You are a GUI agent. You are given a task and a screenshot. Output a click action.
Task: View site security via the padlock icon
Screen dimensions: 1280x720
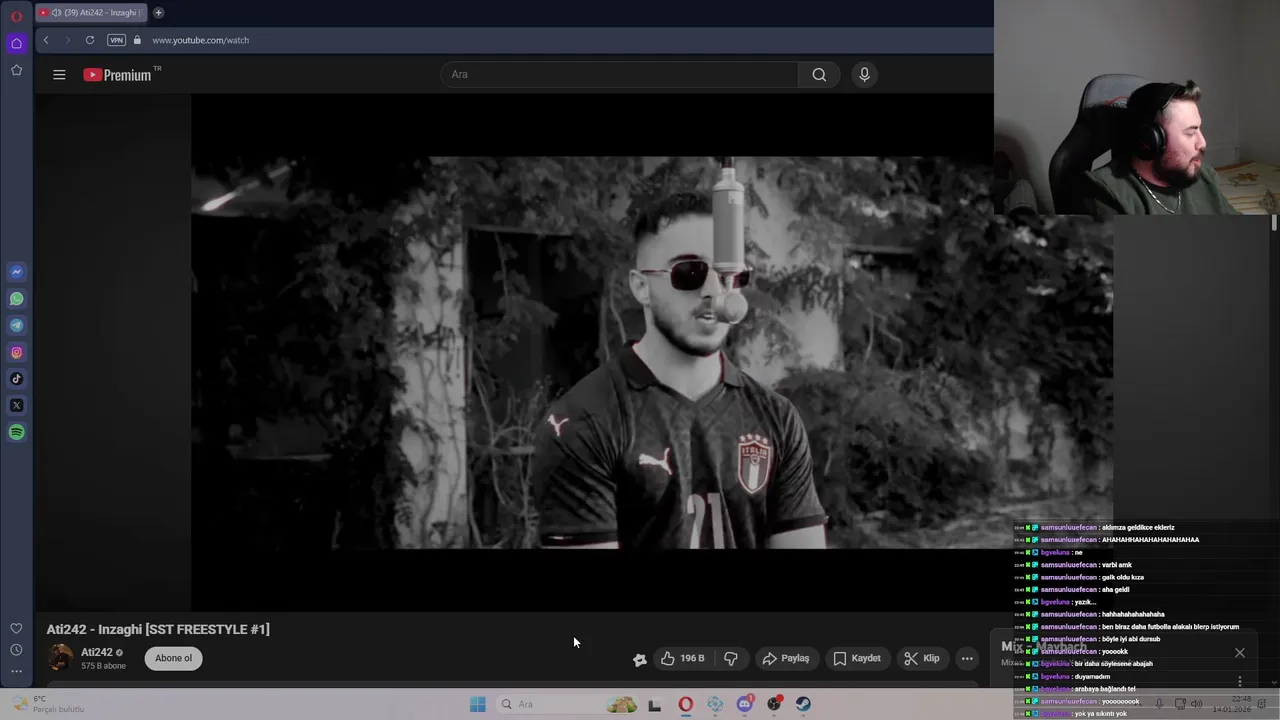point(138,40)
